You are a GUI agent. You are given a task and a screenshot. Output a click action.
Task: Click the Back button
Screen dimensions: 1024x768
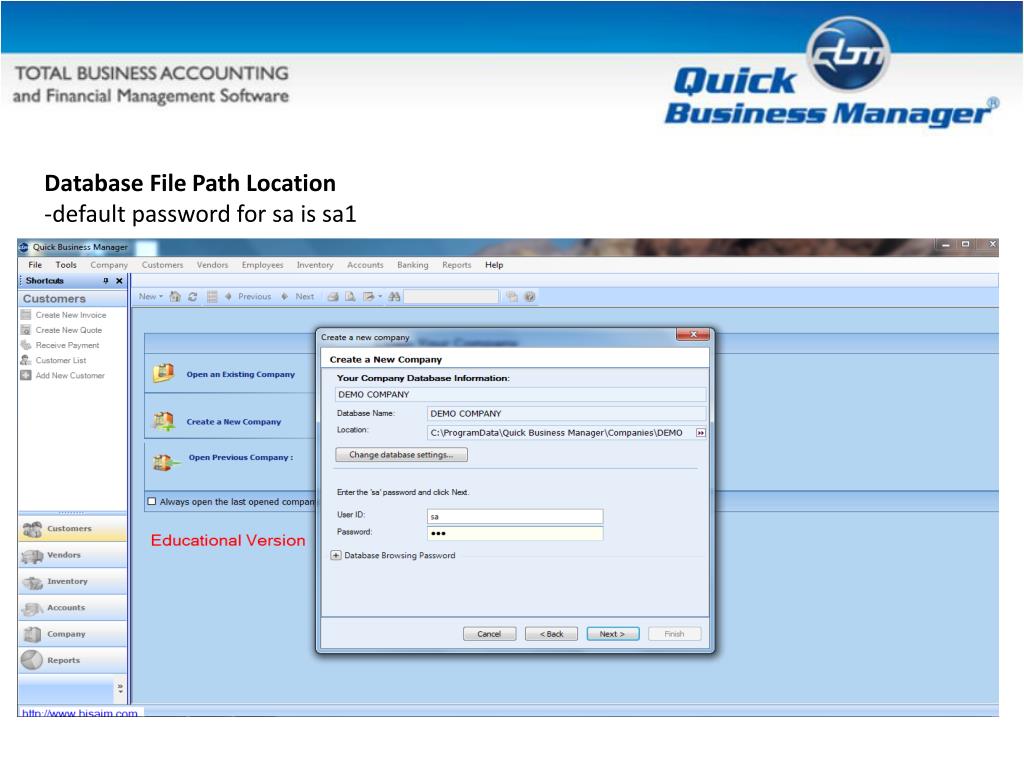[551, 634]
